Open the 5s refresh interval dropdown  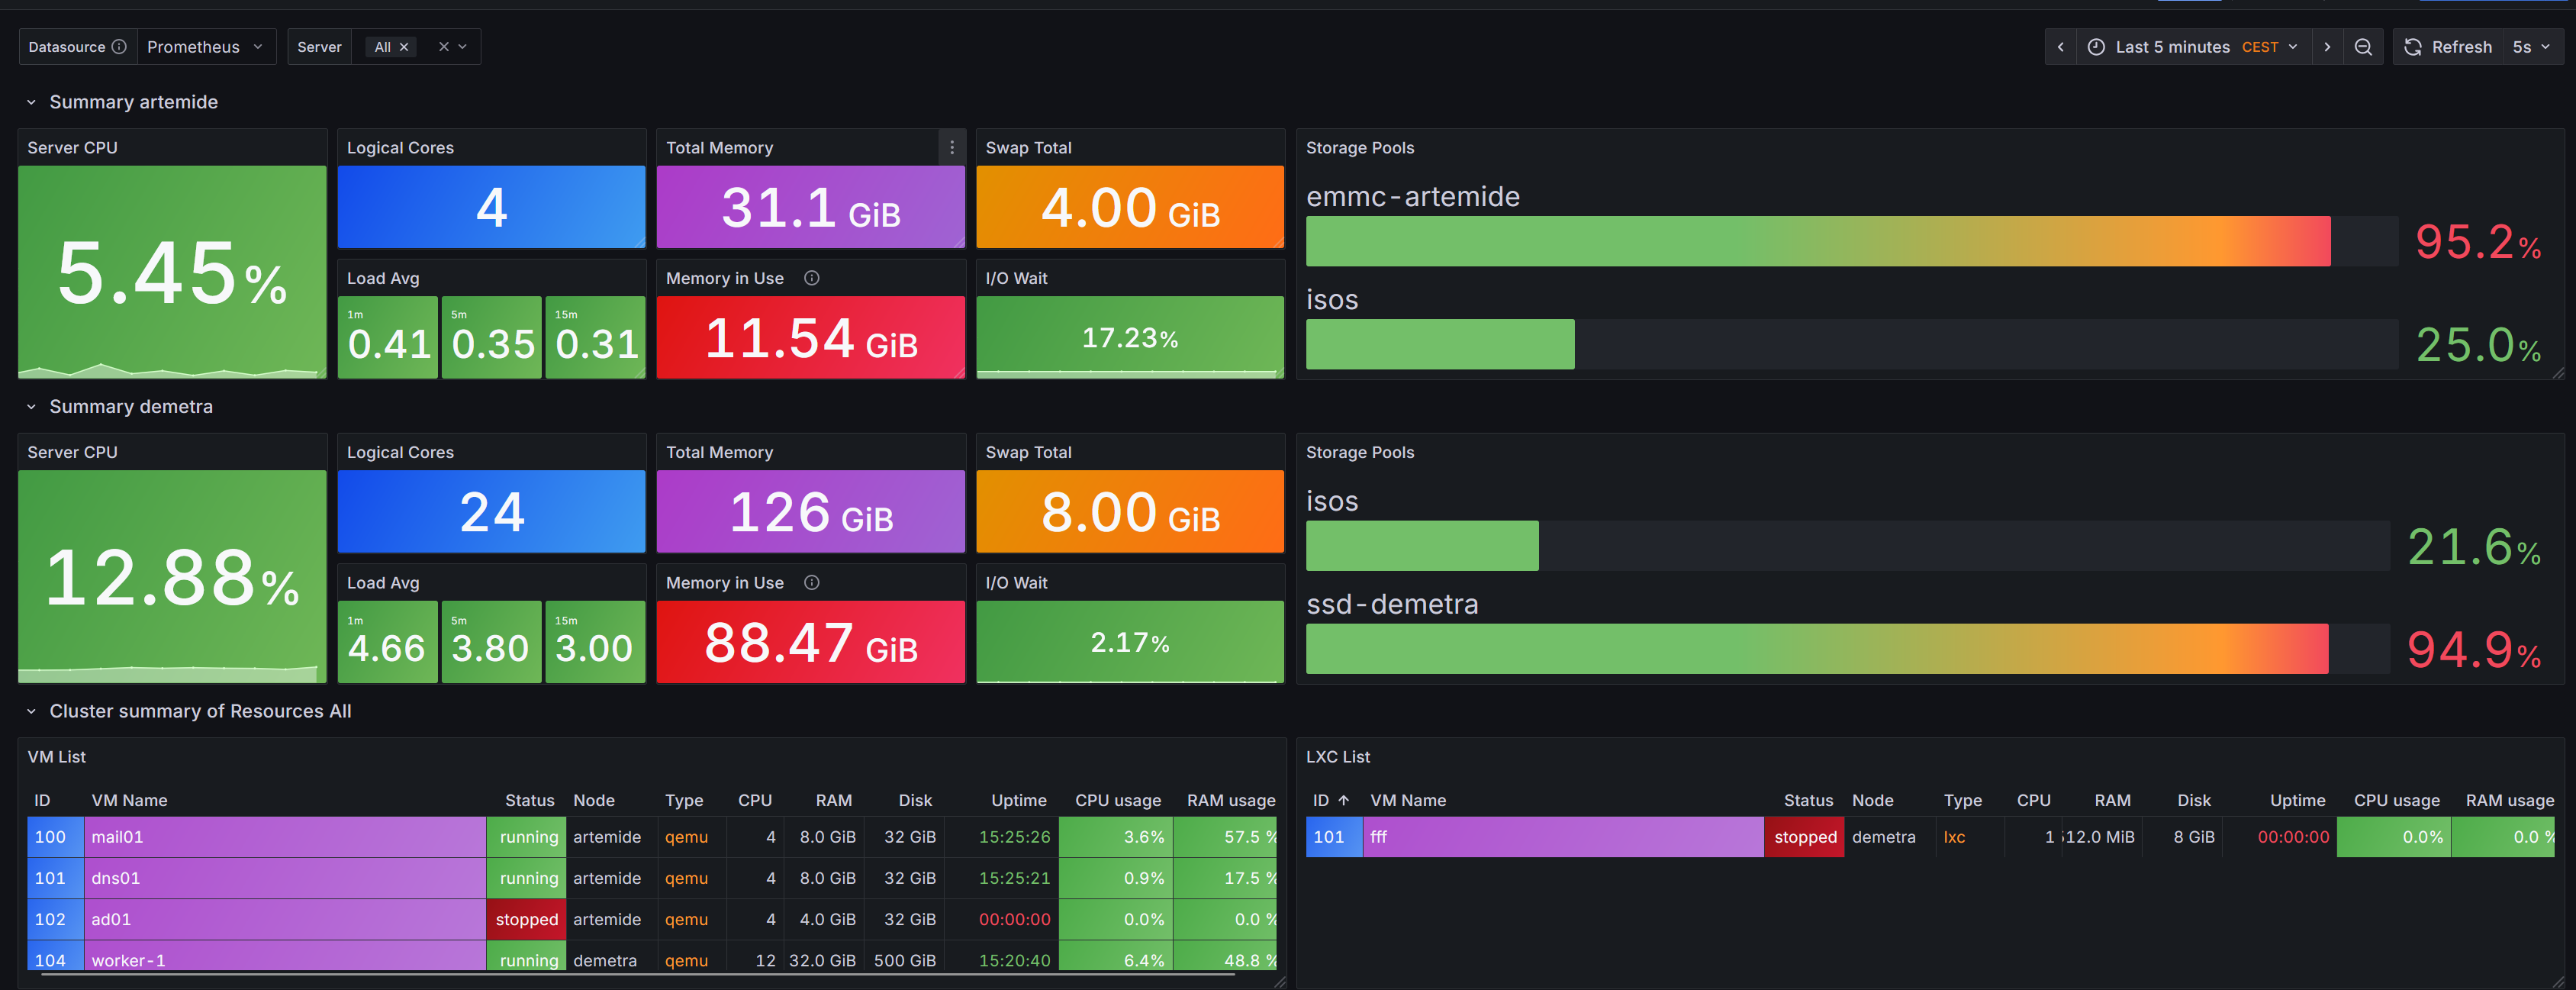click(x=2530, y=47)
